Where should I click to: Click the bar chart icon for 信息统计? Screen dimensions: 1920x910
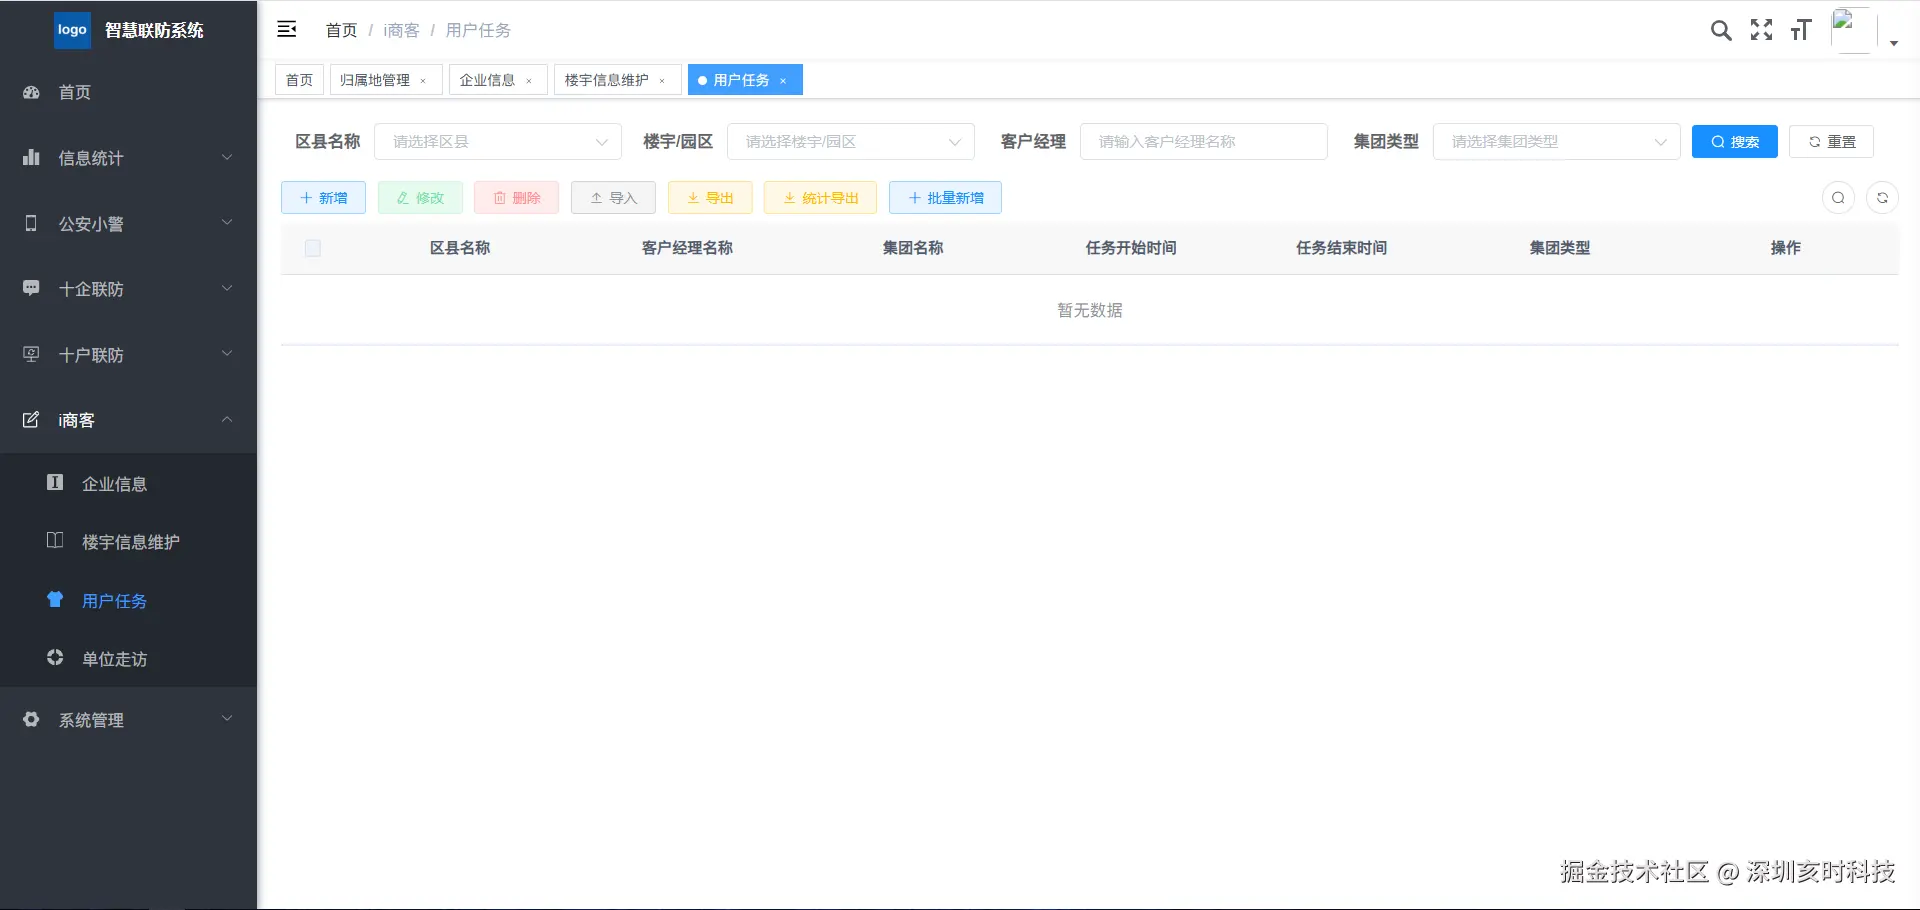tap(31, 157)
